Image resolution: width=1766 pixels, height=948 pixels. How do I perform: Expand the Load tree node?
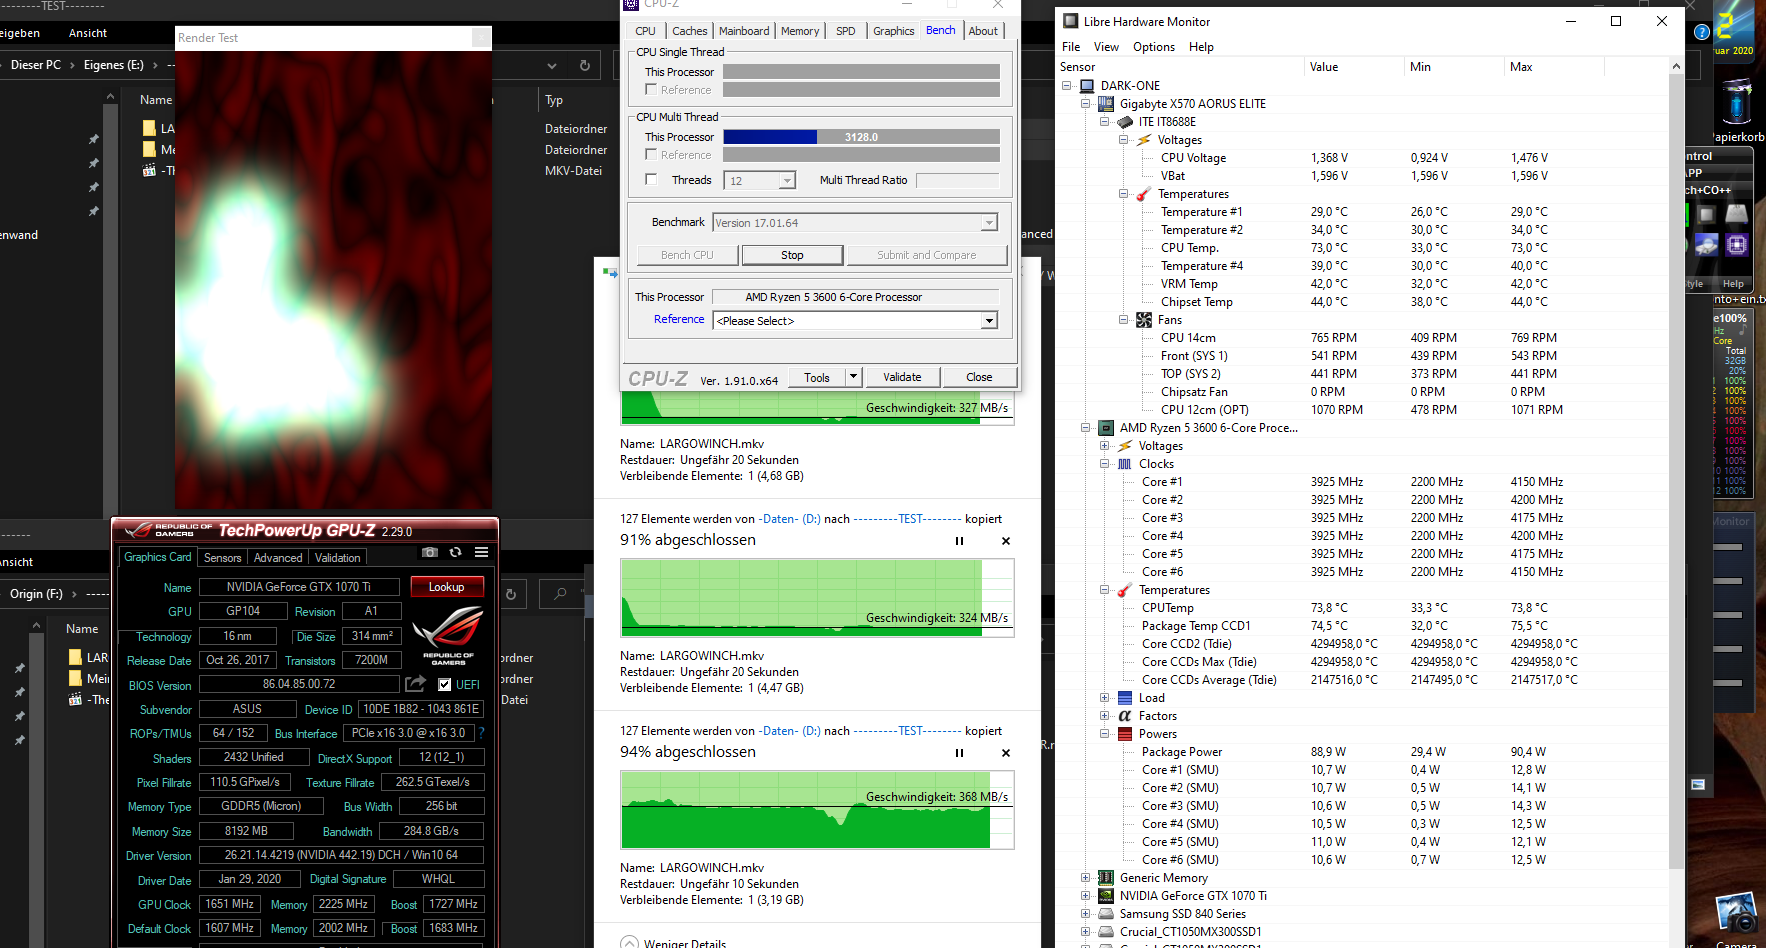click(1105, 698)
